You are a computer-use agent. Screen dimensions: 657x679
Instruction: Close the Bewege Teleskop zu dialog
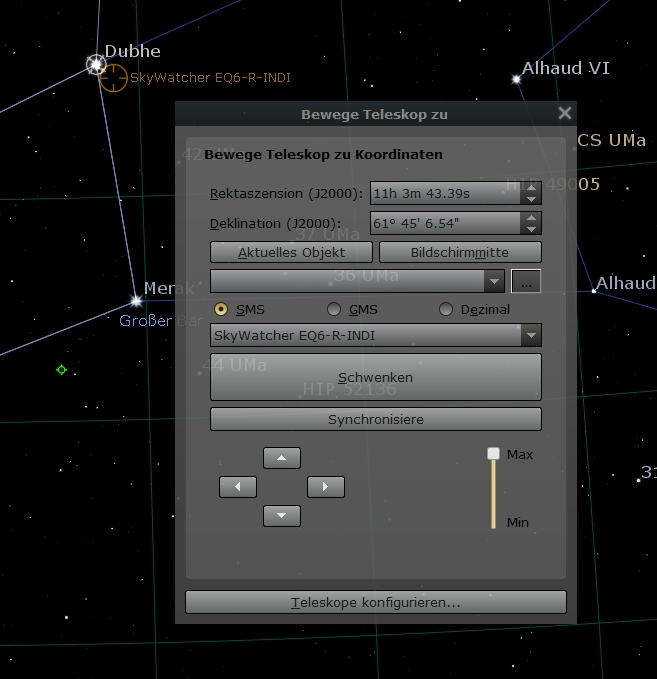pyautogui.click(x=565, y=113)
